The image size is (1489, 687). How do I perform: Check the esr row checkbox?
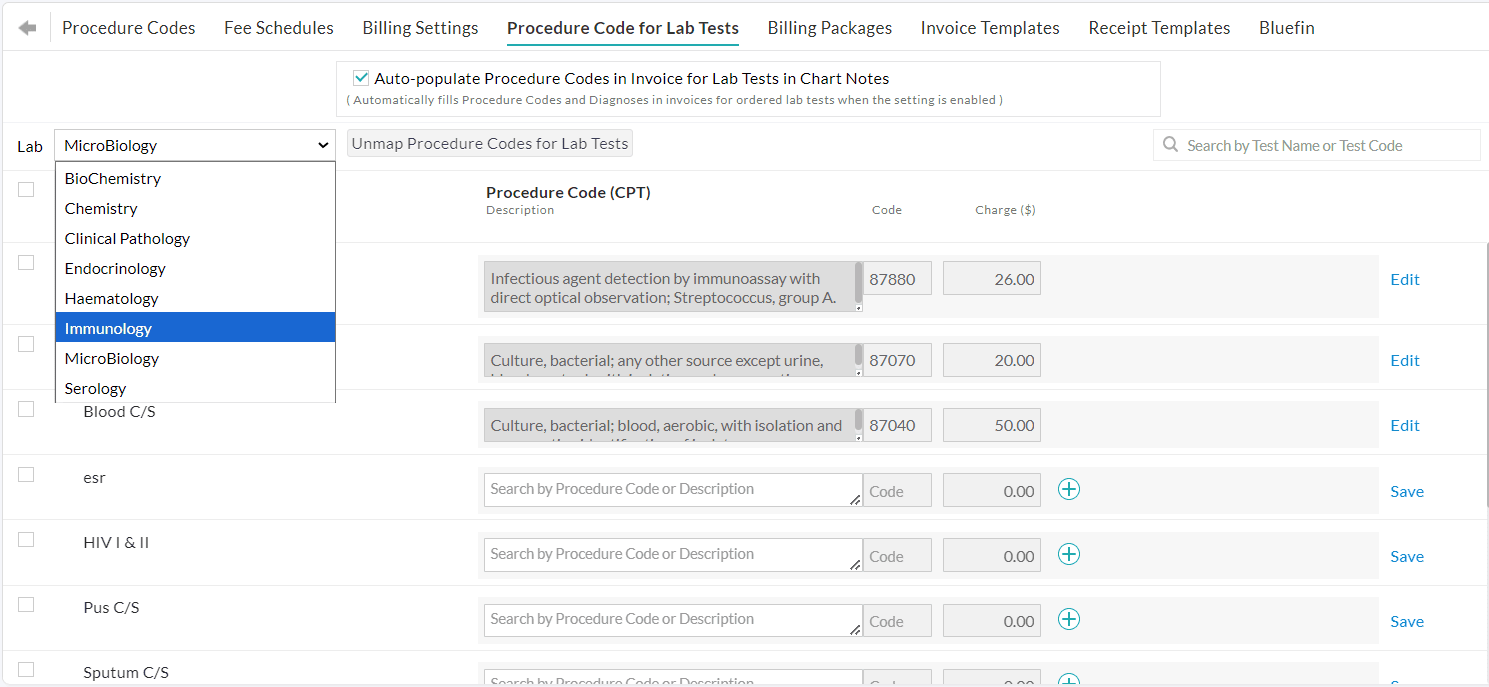coord(26,475)
